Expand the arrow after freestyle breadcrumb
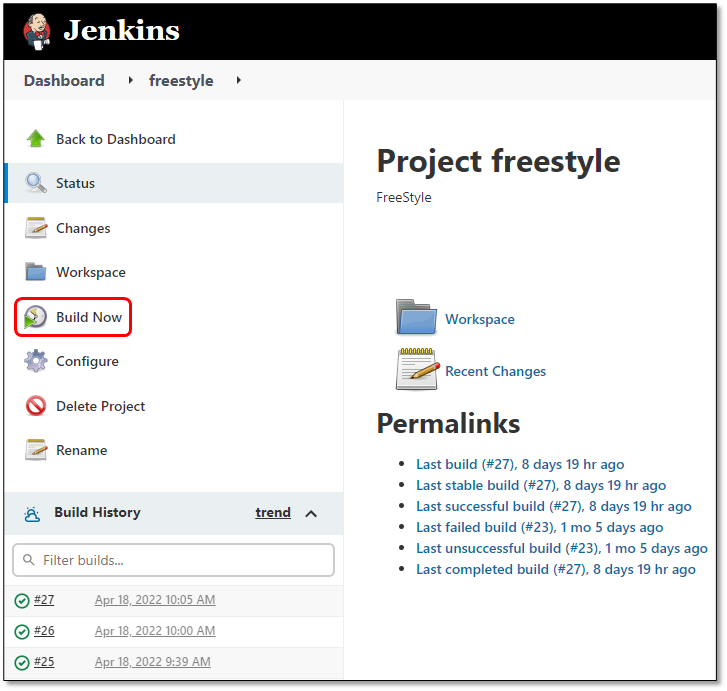 point(239,80)
